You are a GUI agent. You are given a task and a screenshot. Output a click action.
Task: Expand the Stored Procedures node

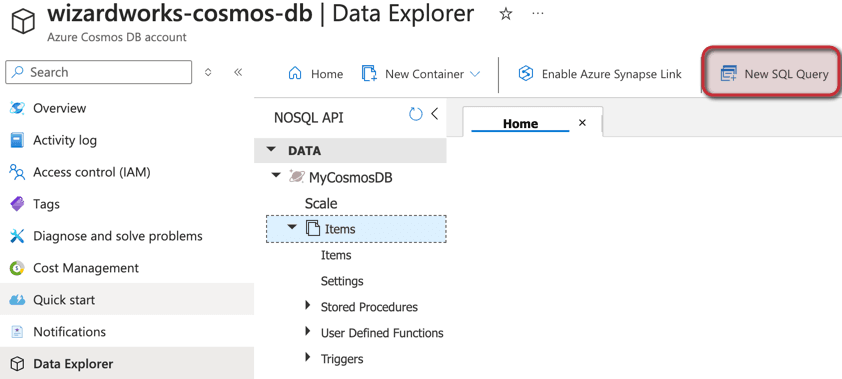point(308,305)
